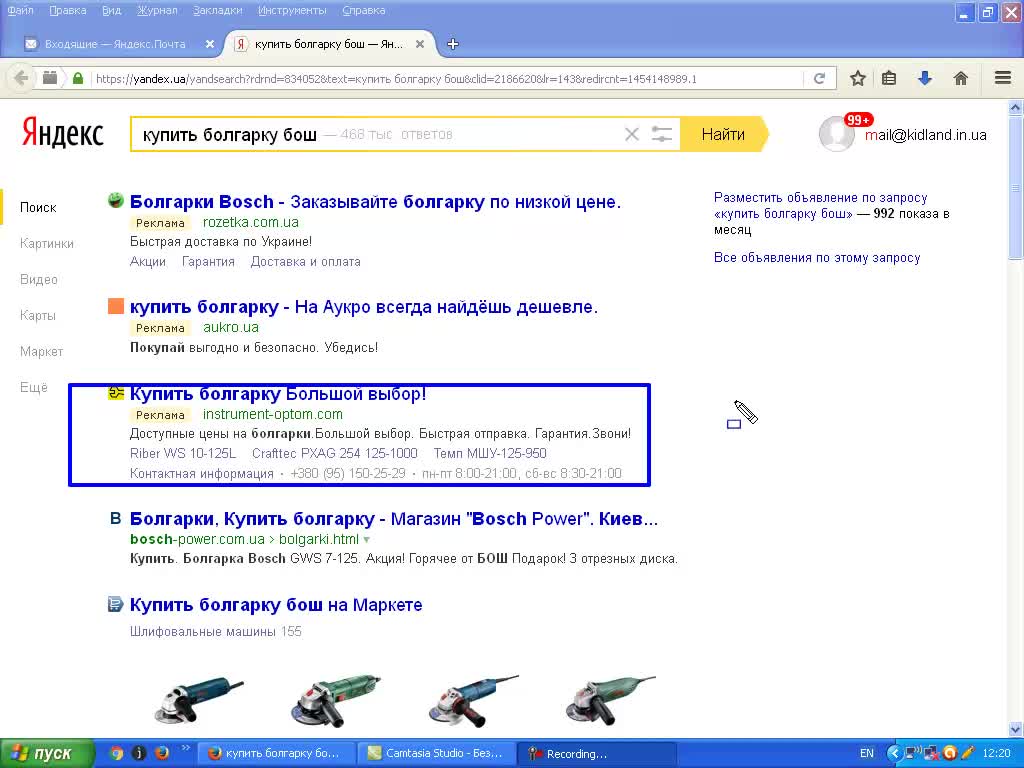The height and width of the screenshot is (768, 1024).
Task: Expand the Ещё section in the sidebar
Action: (x=34, y=387)
